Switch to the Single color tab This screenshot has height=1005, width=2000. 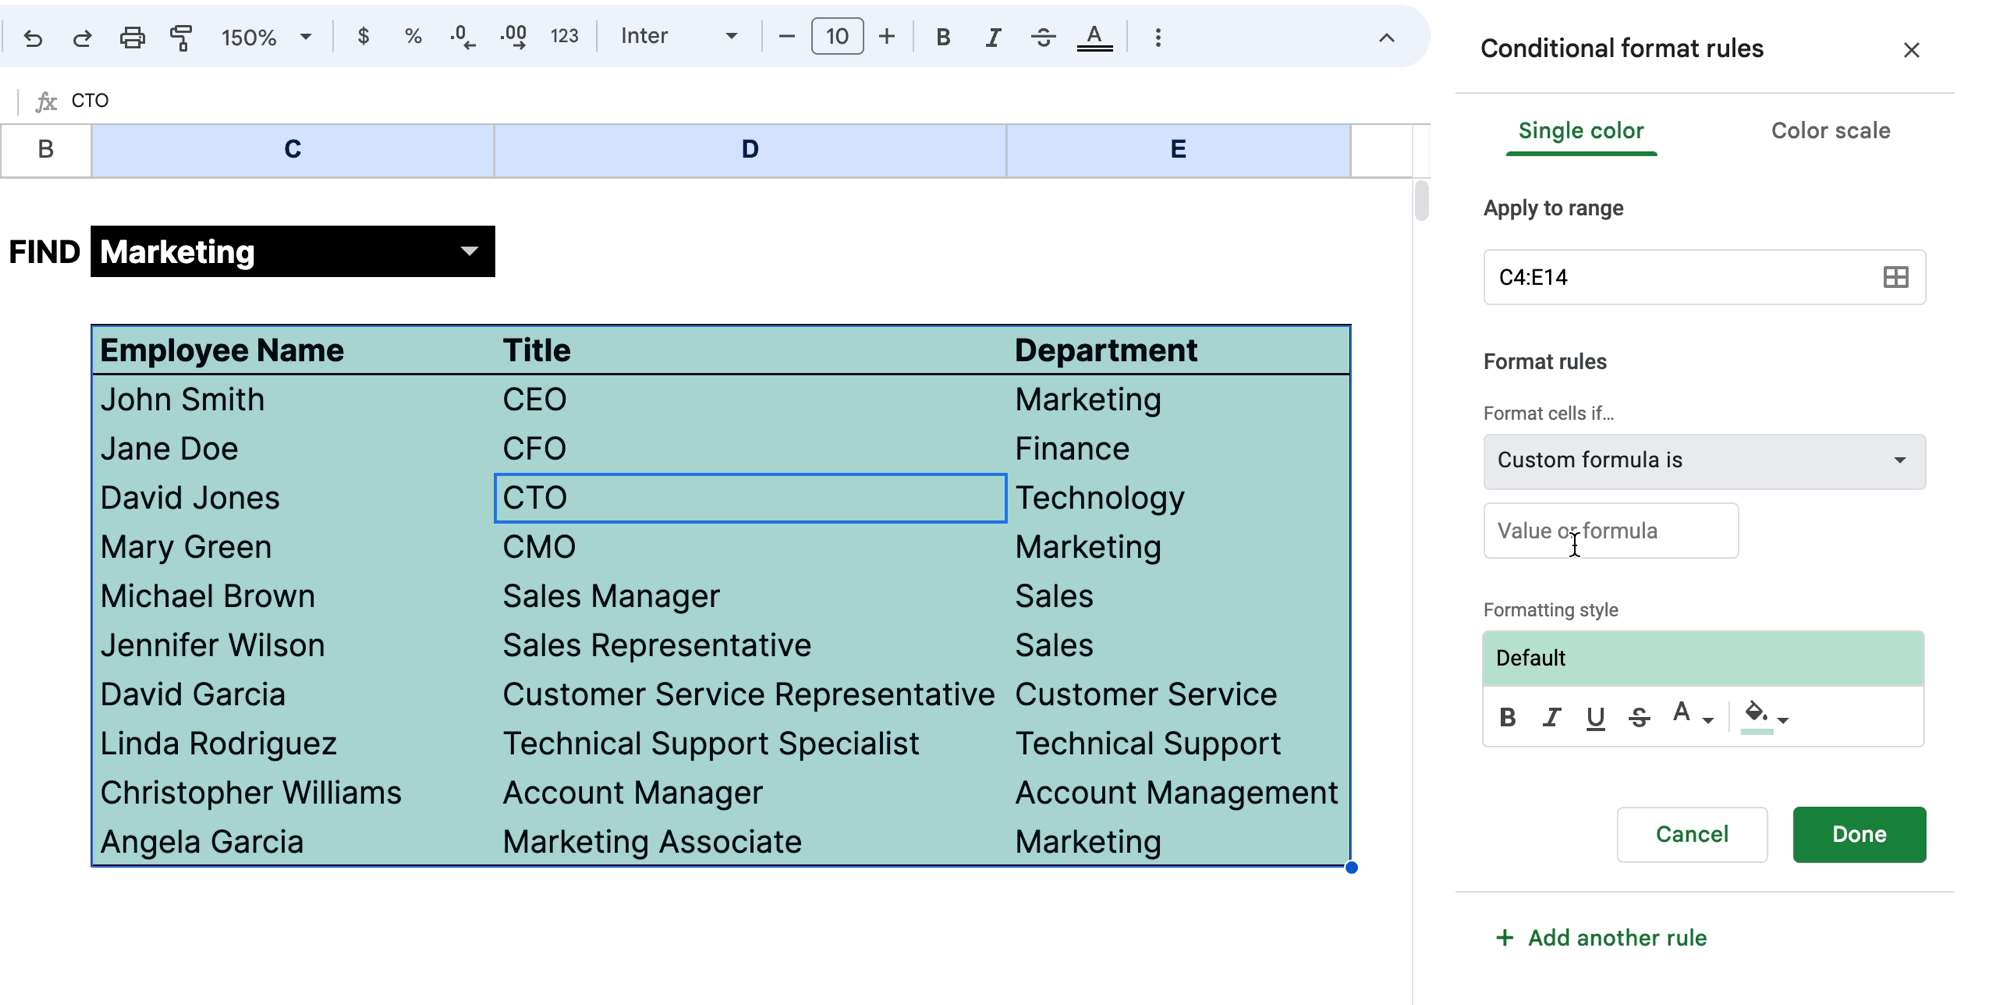1581,131
